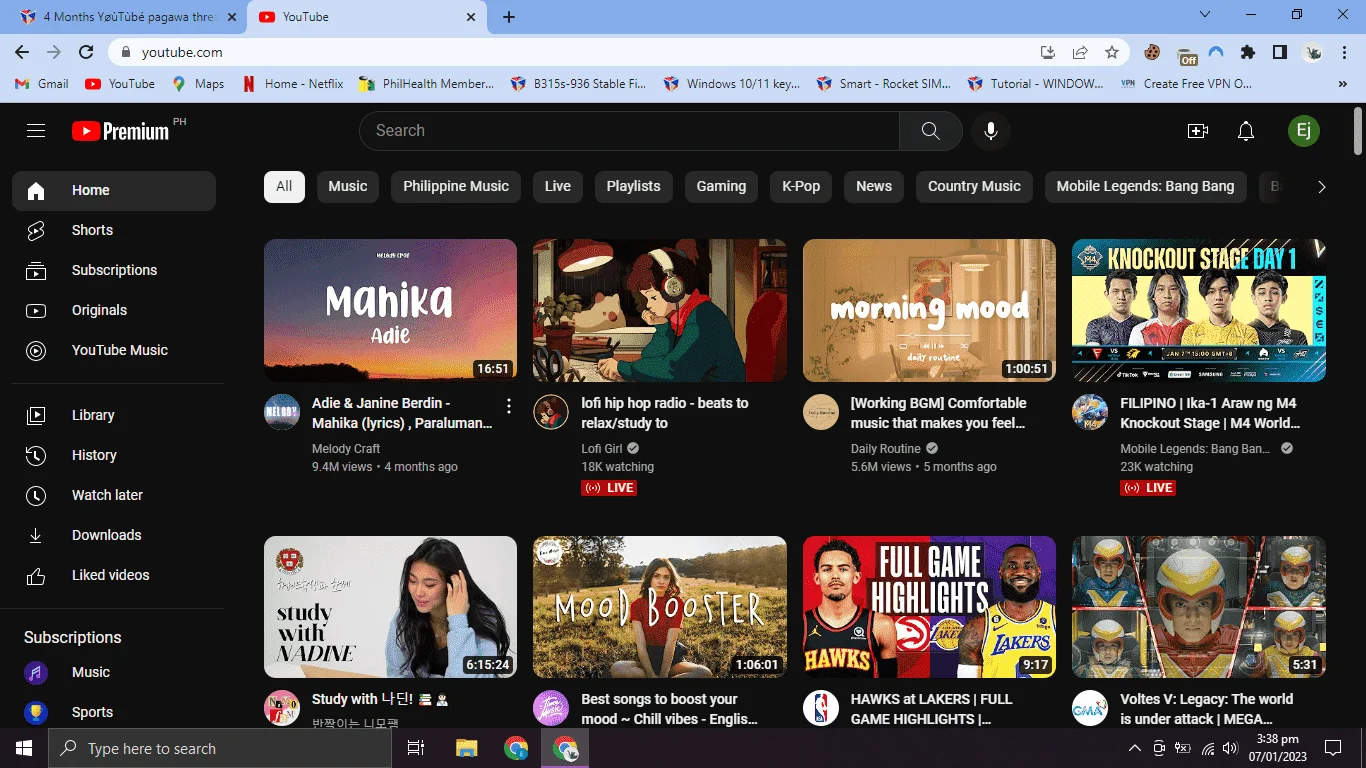
Task: Open the Music subscription channel
Action: (114, 672)
